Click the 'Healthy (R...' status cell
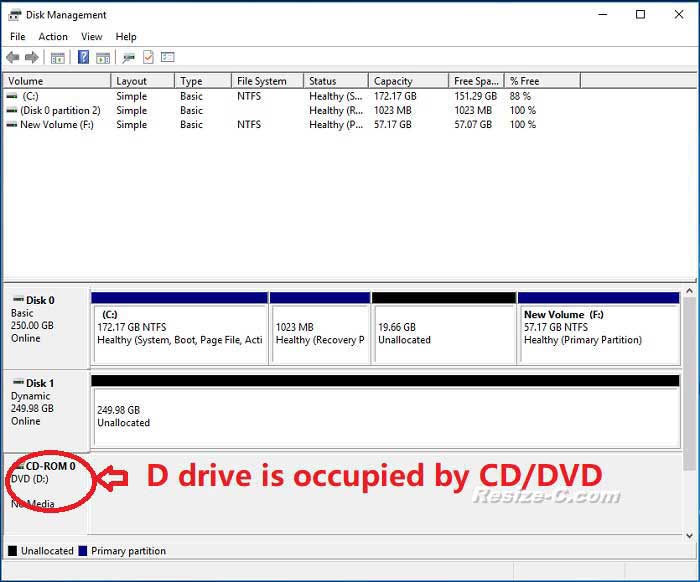 click(x=336, y=110)
